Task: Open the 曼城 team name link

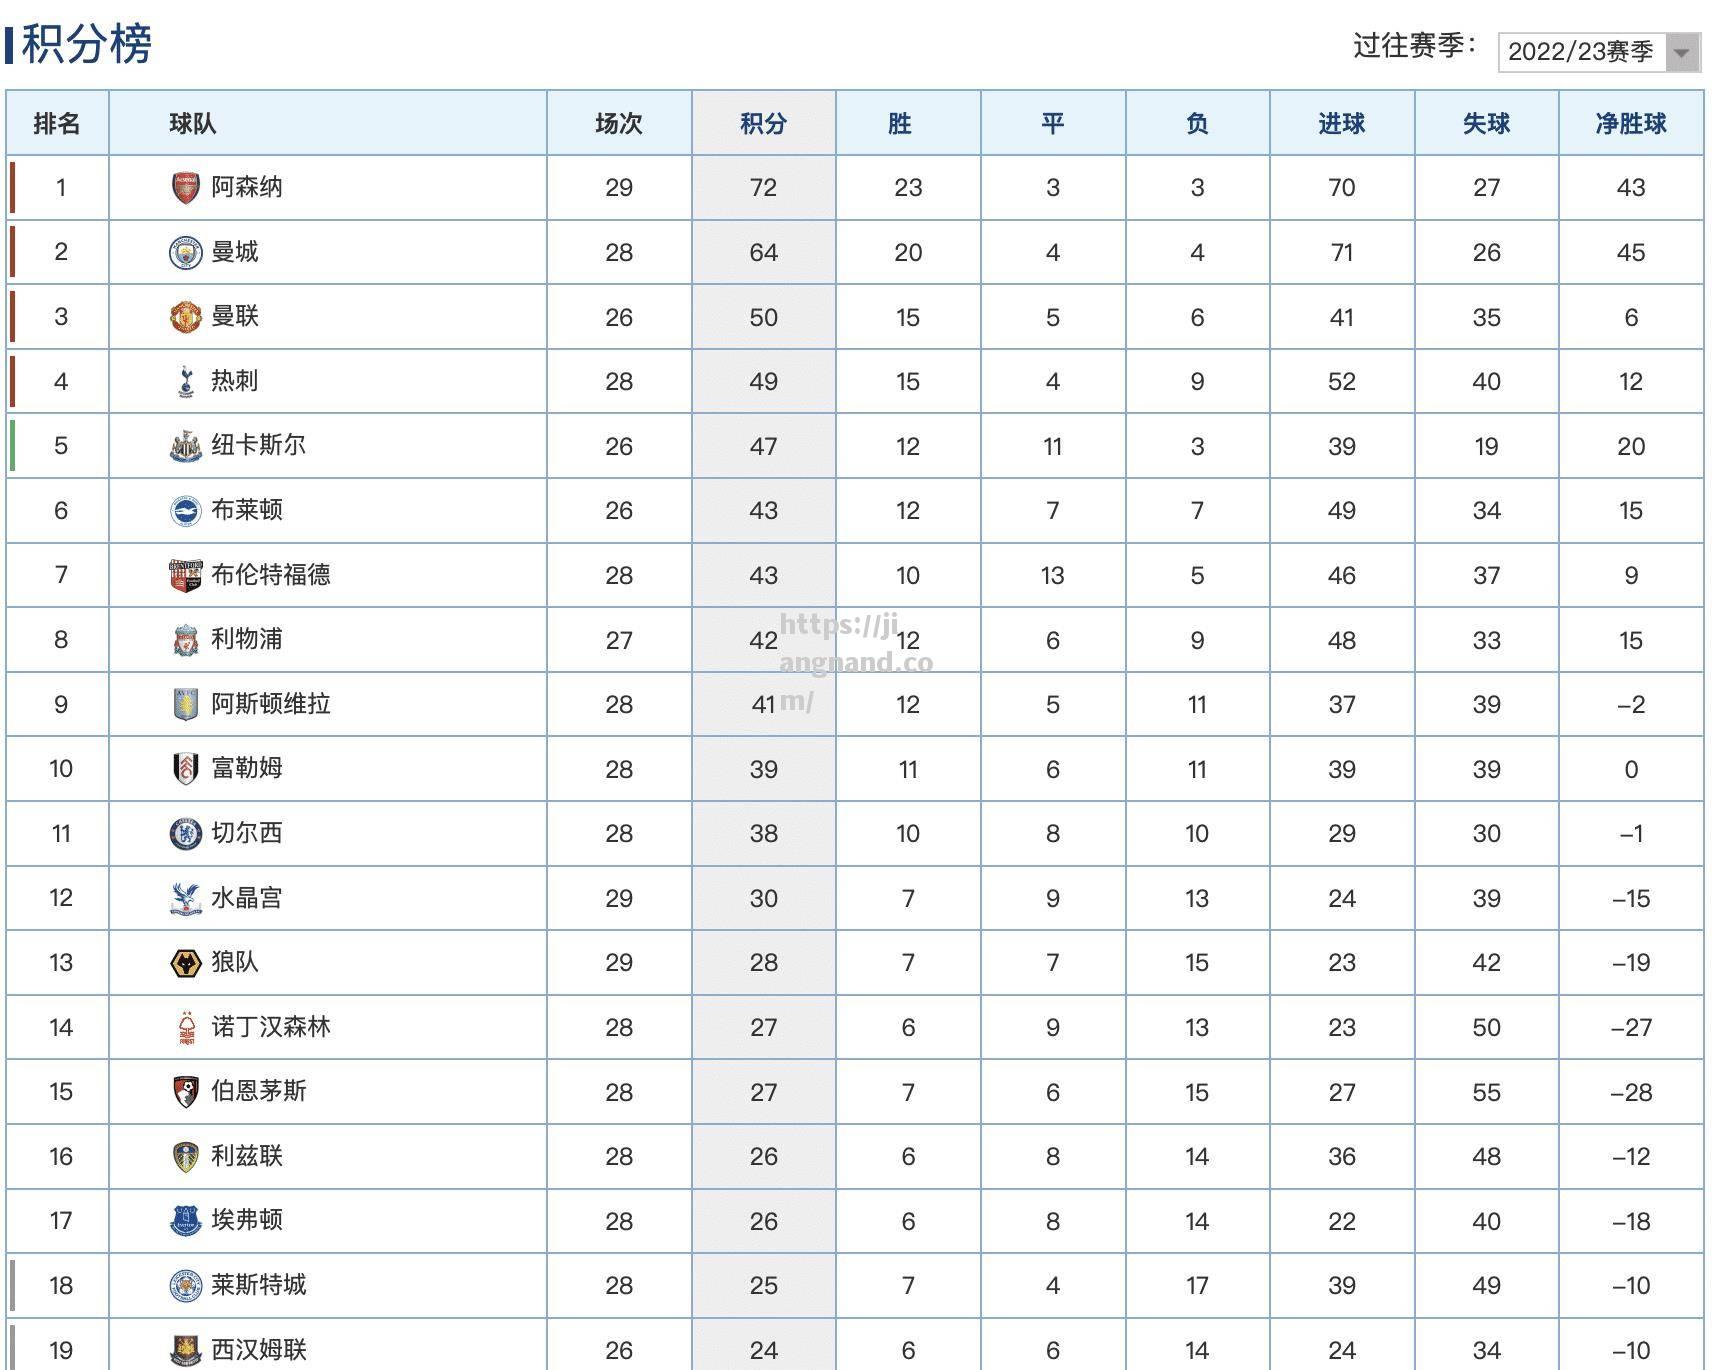Action: tap(235, 252)
